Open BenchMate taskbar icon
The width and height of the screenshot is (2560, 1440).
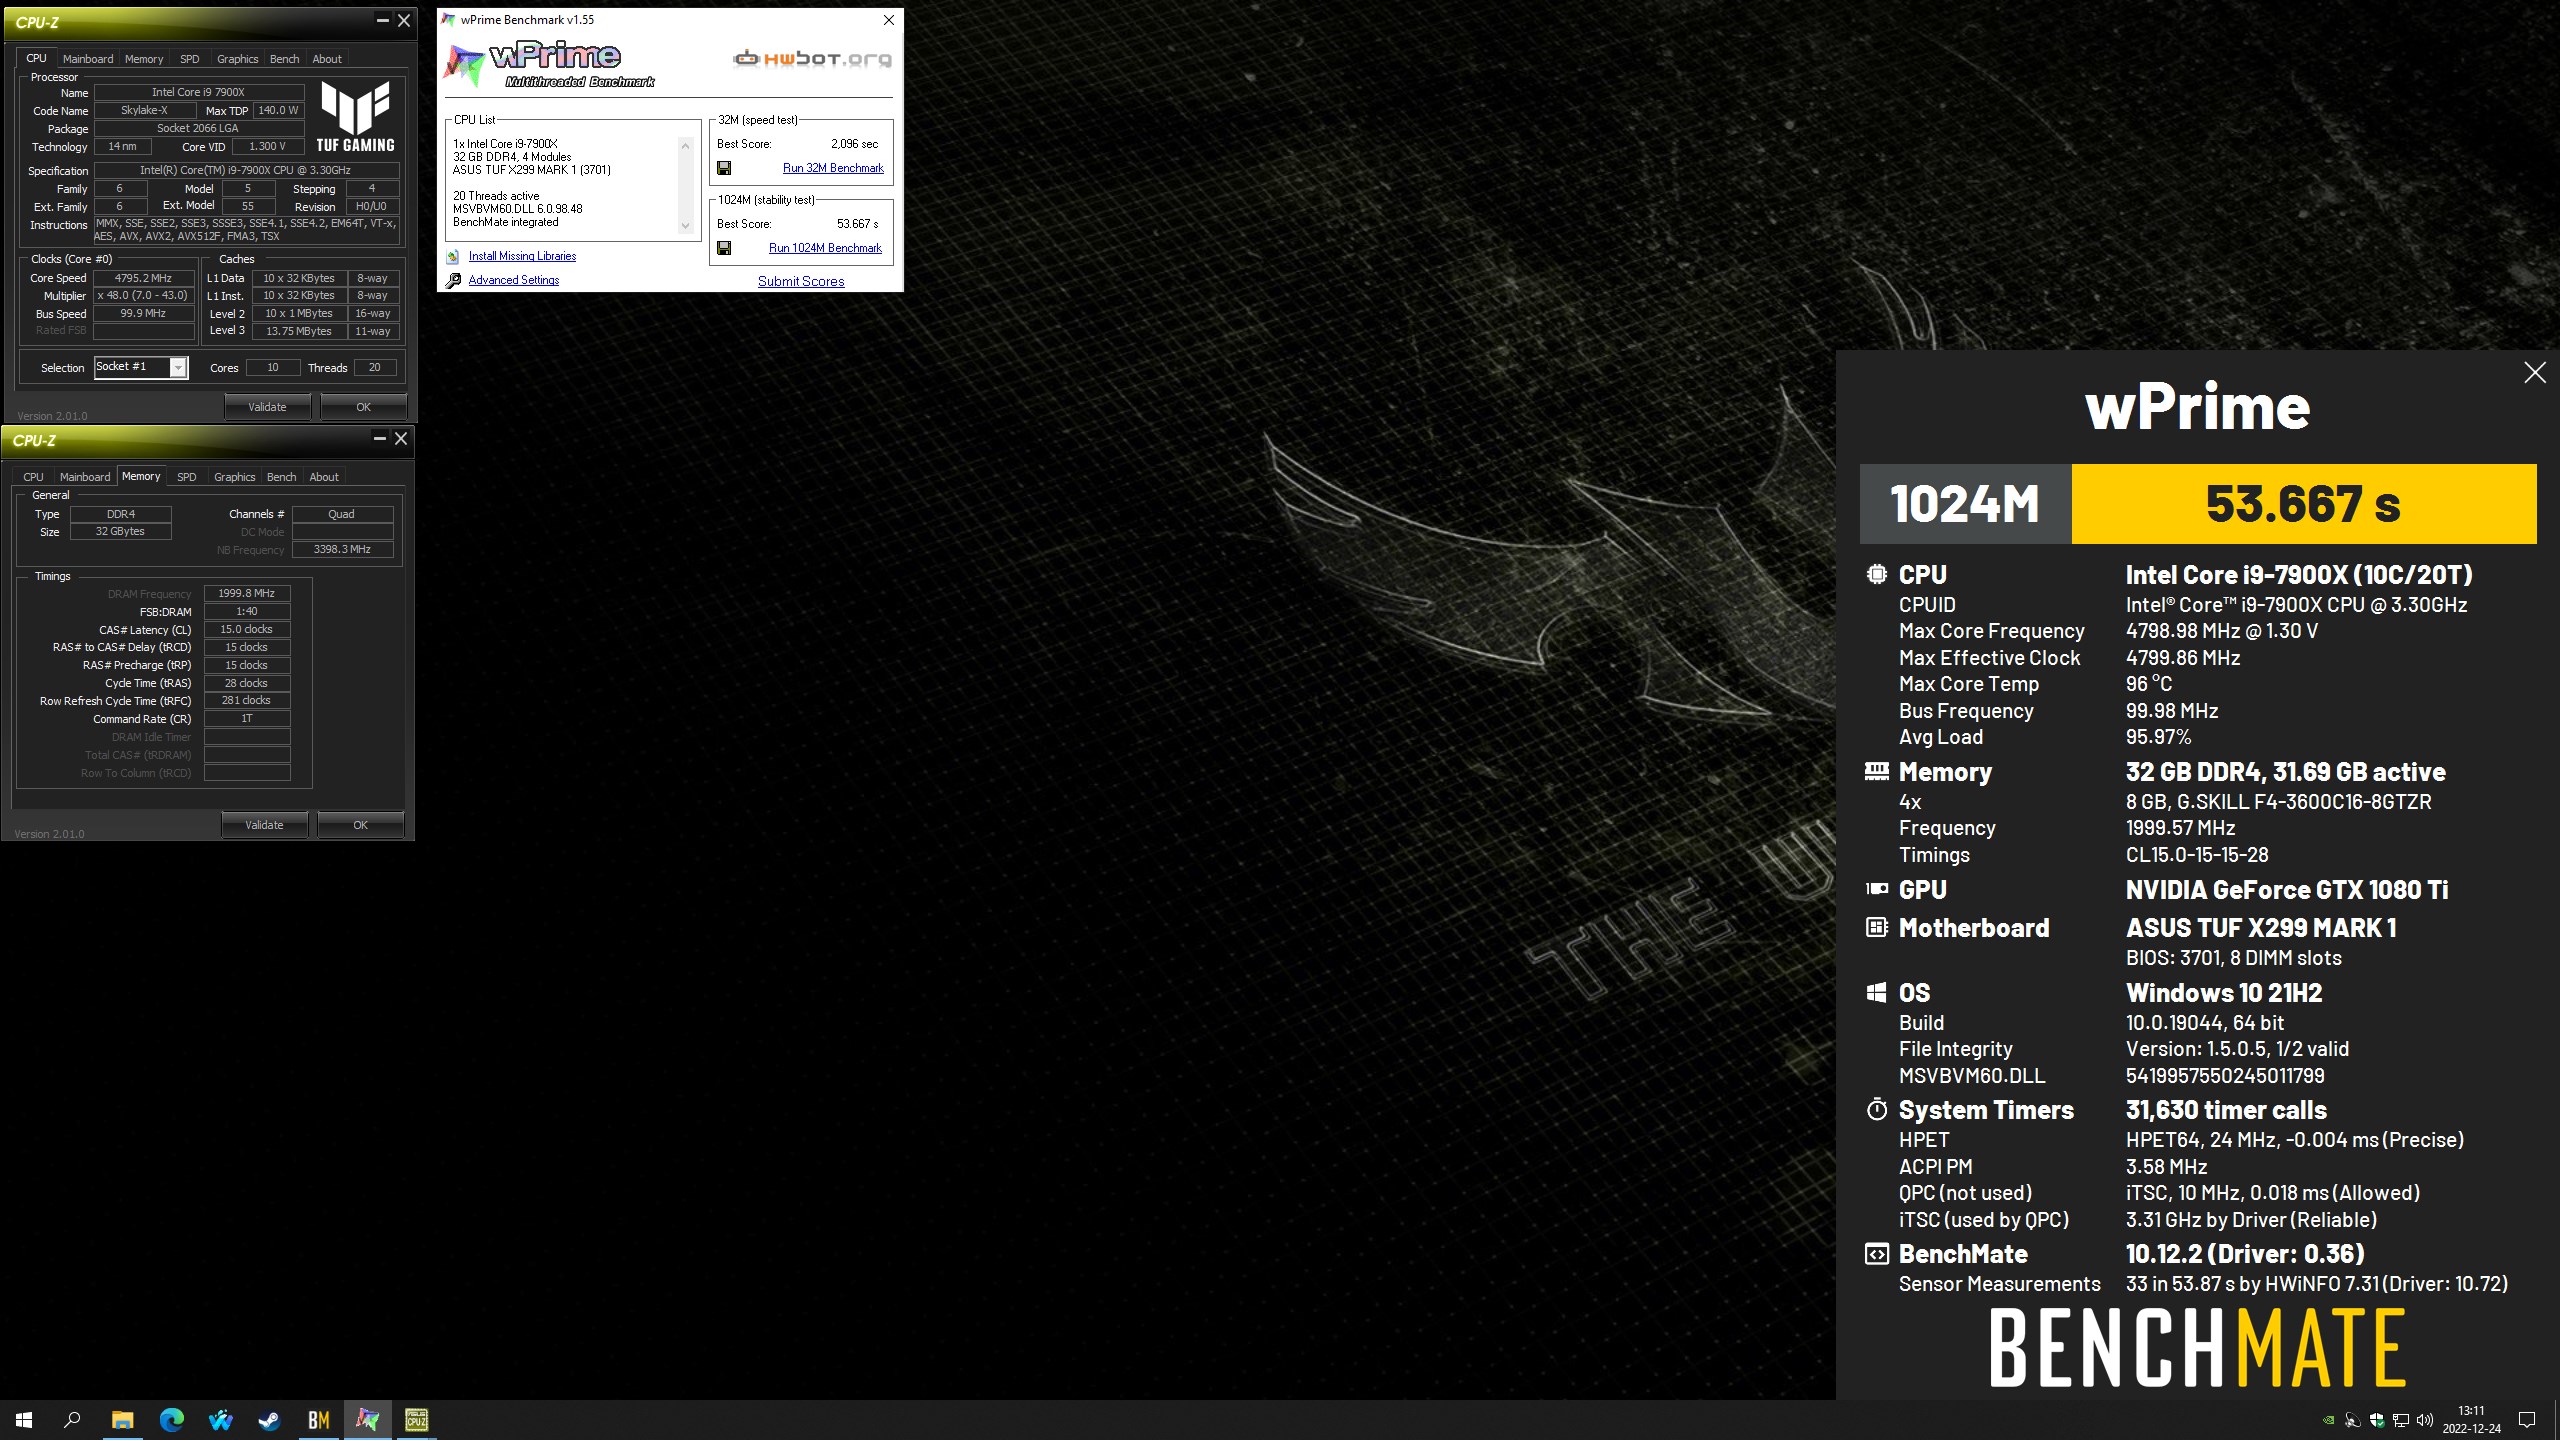point(318,1419)
